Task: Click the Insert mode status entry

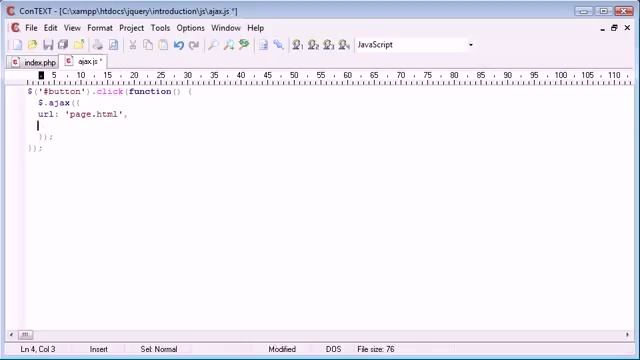Action: (98, 349)
